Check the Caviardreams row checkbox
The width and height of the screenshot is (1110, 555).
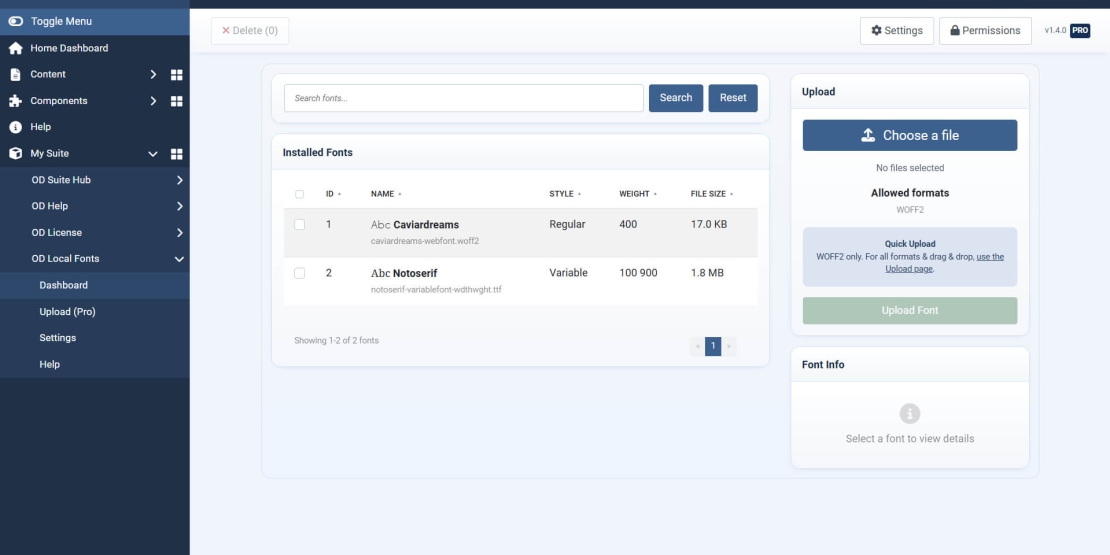coord(299,224)
